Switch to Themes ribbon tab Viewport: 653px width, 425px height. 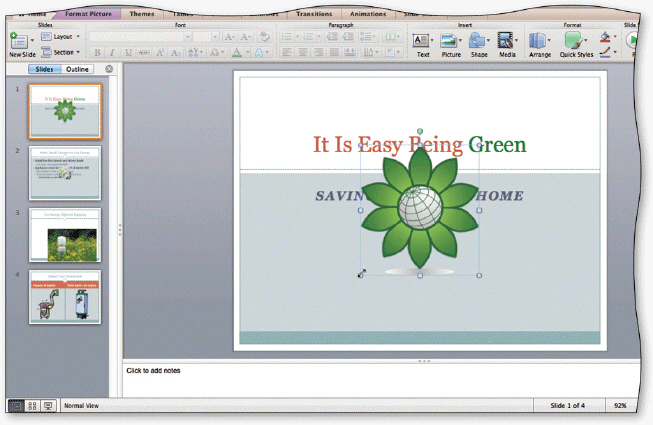(142, 14)
